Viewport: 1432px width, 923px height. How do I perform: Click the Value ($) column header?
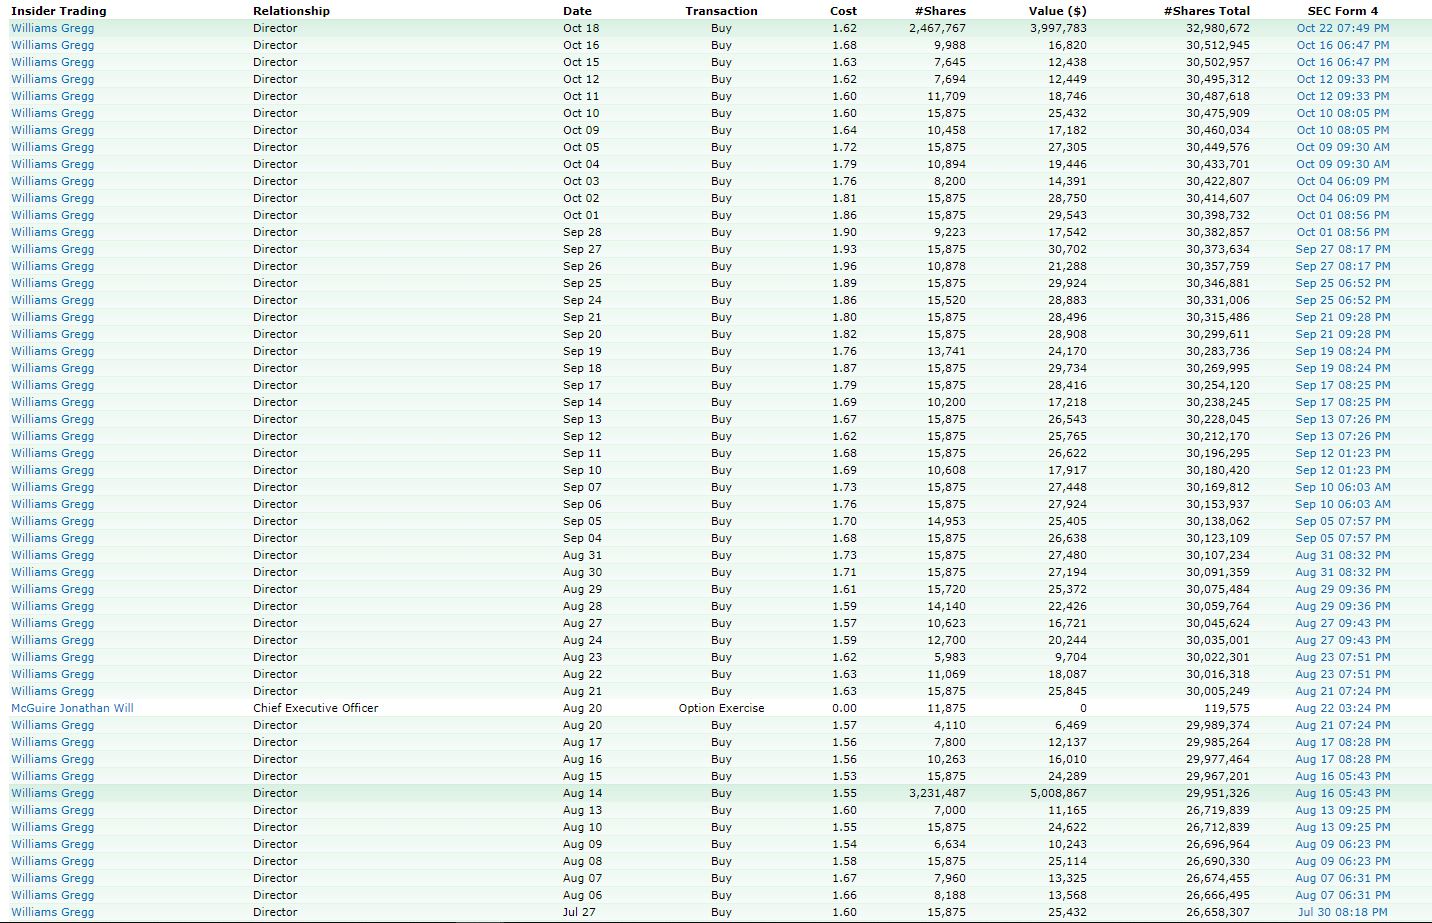pos(1057,11)
